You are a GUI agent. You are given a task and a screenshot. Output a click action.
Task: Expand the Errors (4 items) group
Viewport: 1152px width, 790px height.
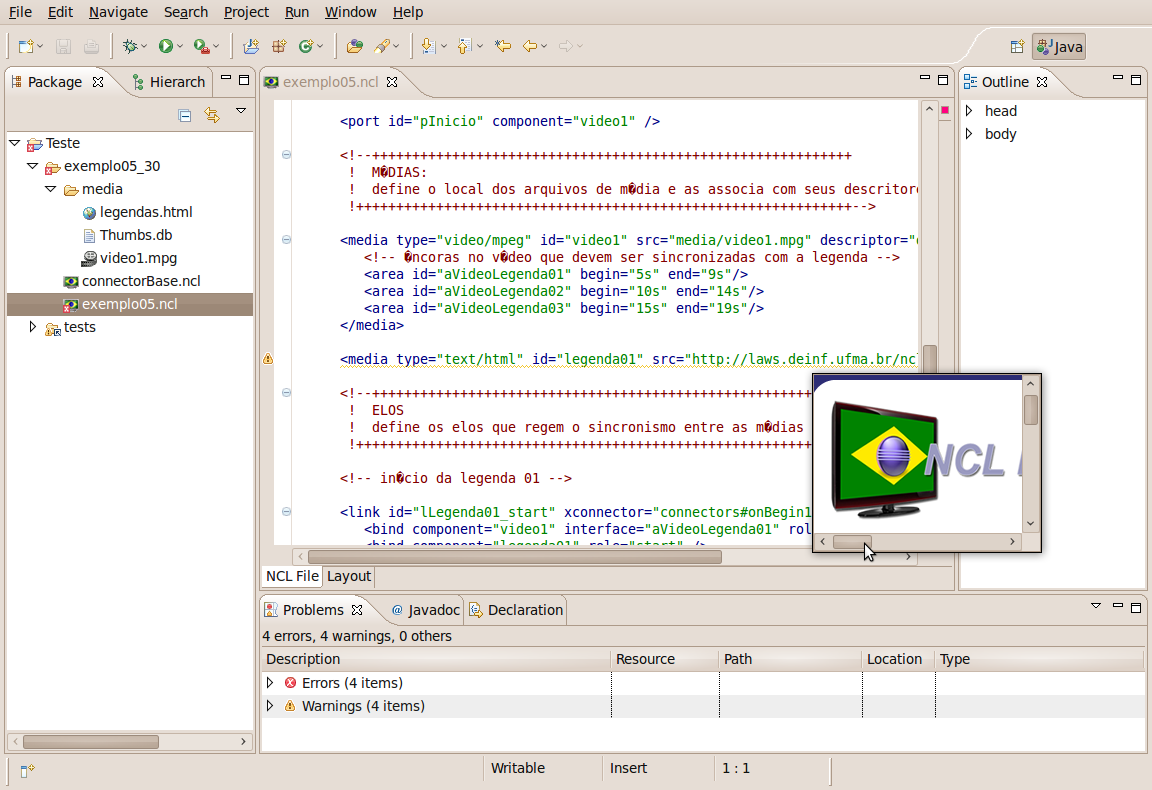[269, 683]
